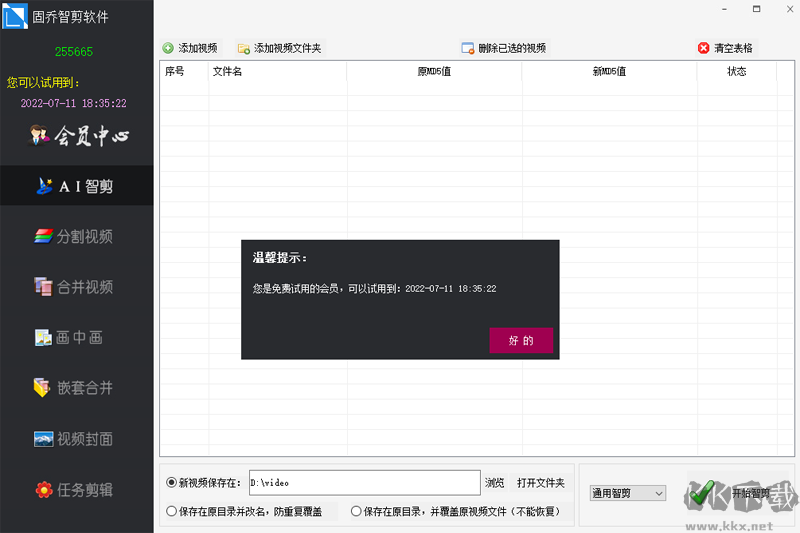Click the green plus 添加视频 icon
This screenshot has width=800, height=533.
(168, 48)
